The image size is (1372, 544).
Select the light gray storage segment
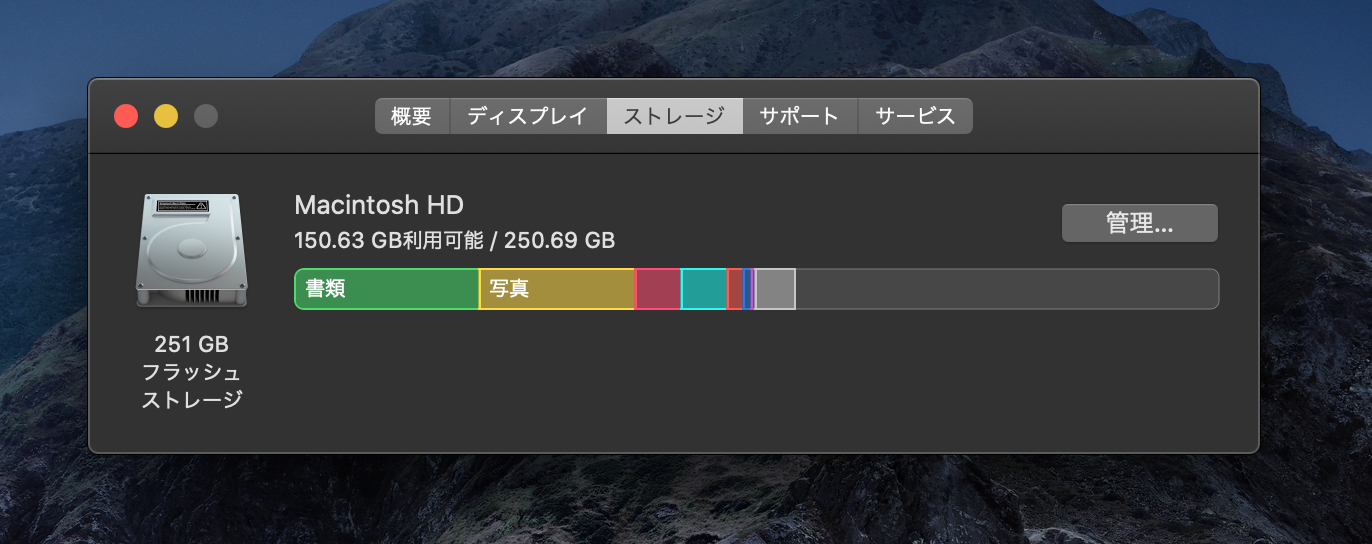pos(775,289)
